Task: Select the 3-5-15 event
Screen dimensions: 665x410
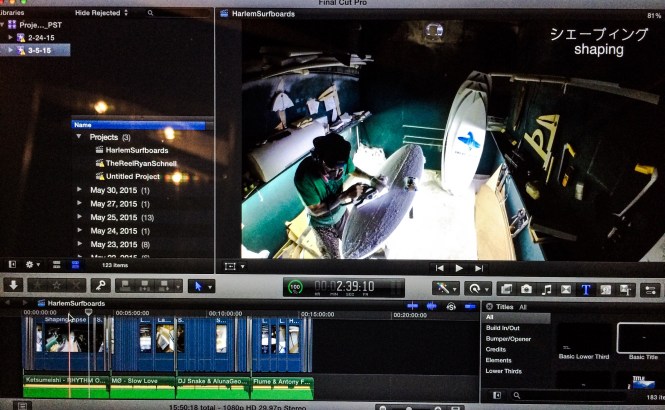Action: point(40,49)
